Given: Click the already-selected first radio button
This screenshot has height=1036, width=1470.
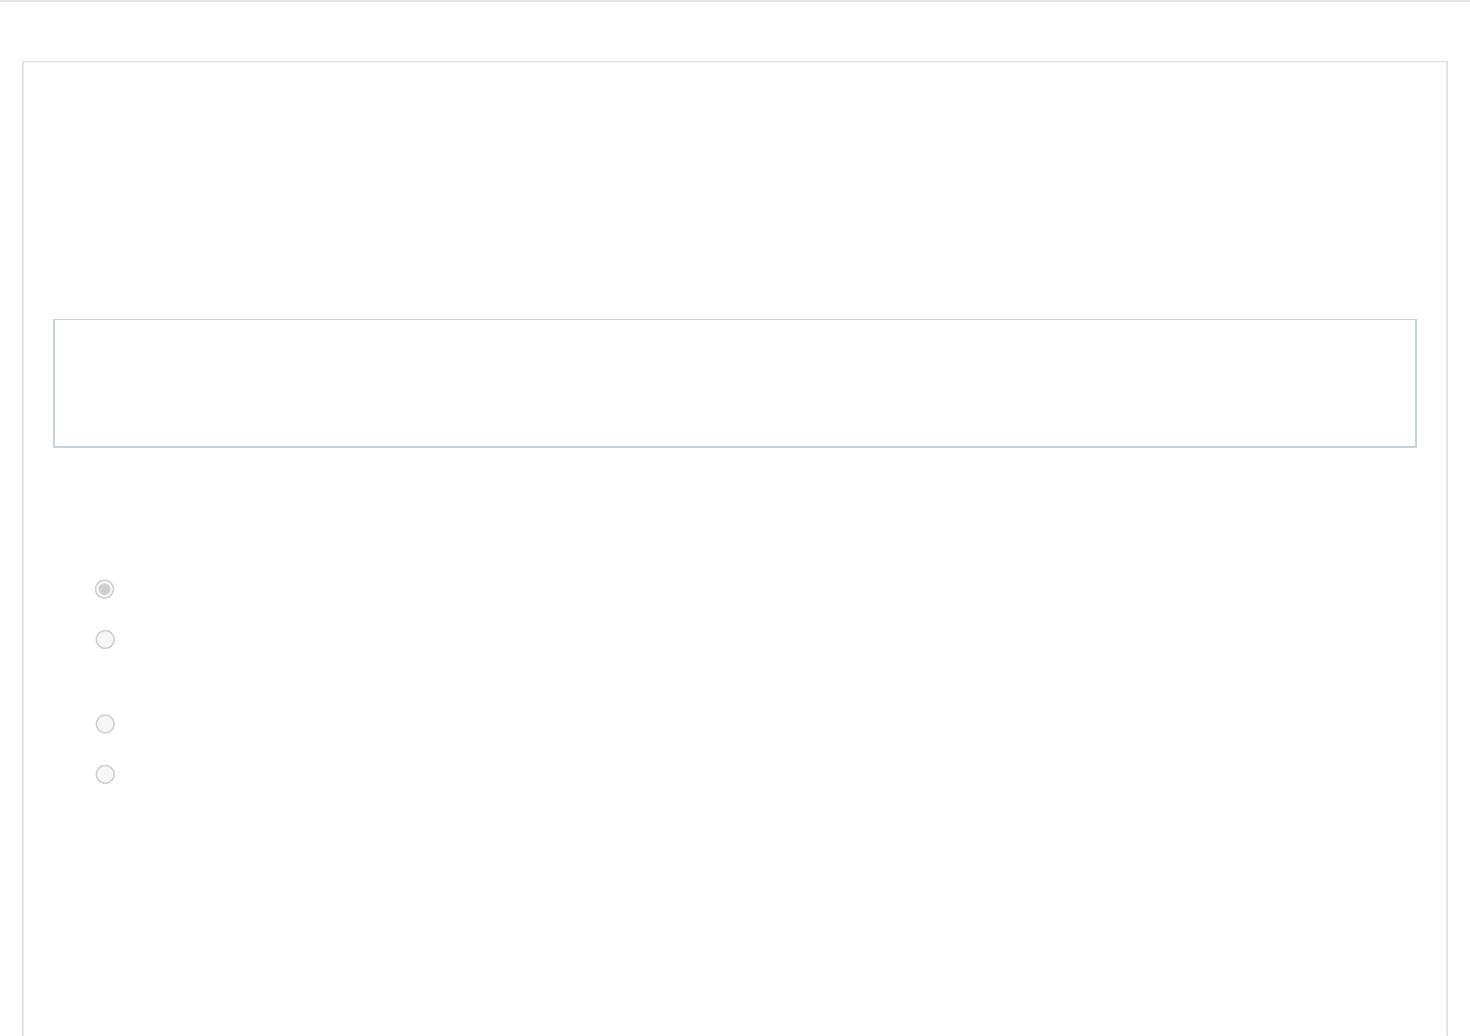Looking at the screenshot, I should 104,589.
